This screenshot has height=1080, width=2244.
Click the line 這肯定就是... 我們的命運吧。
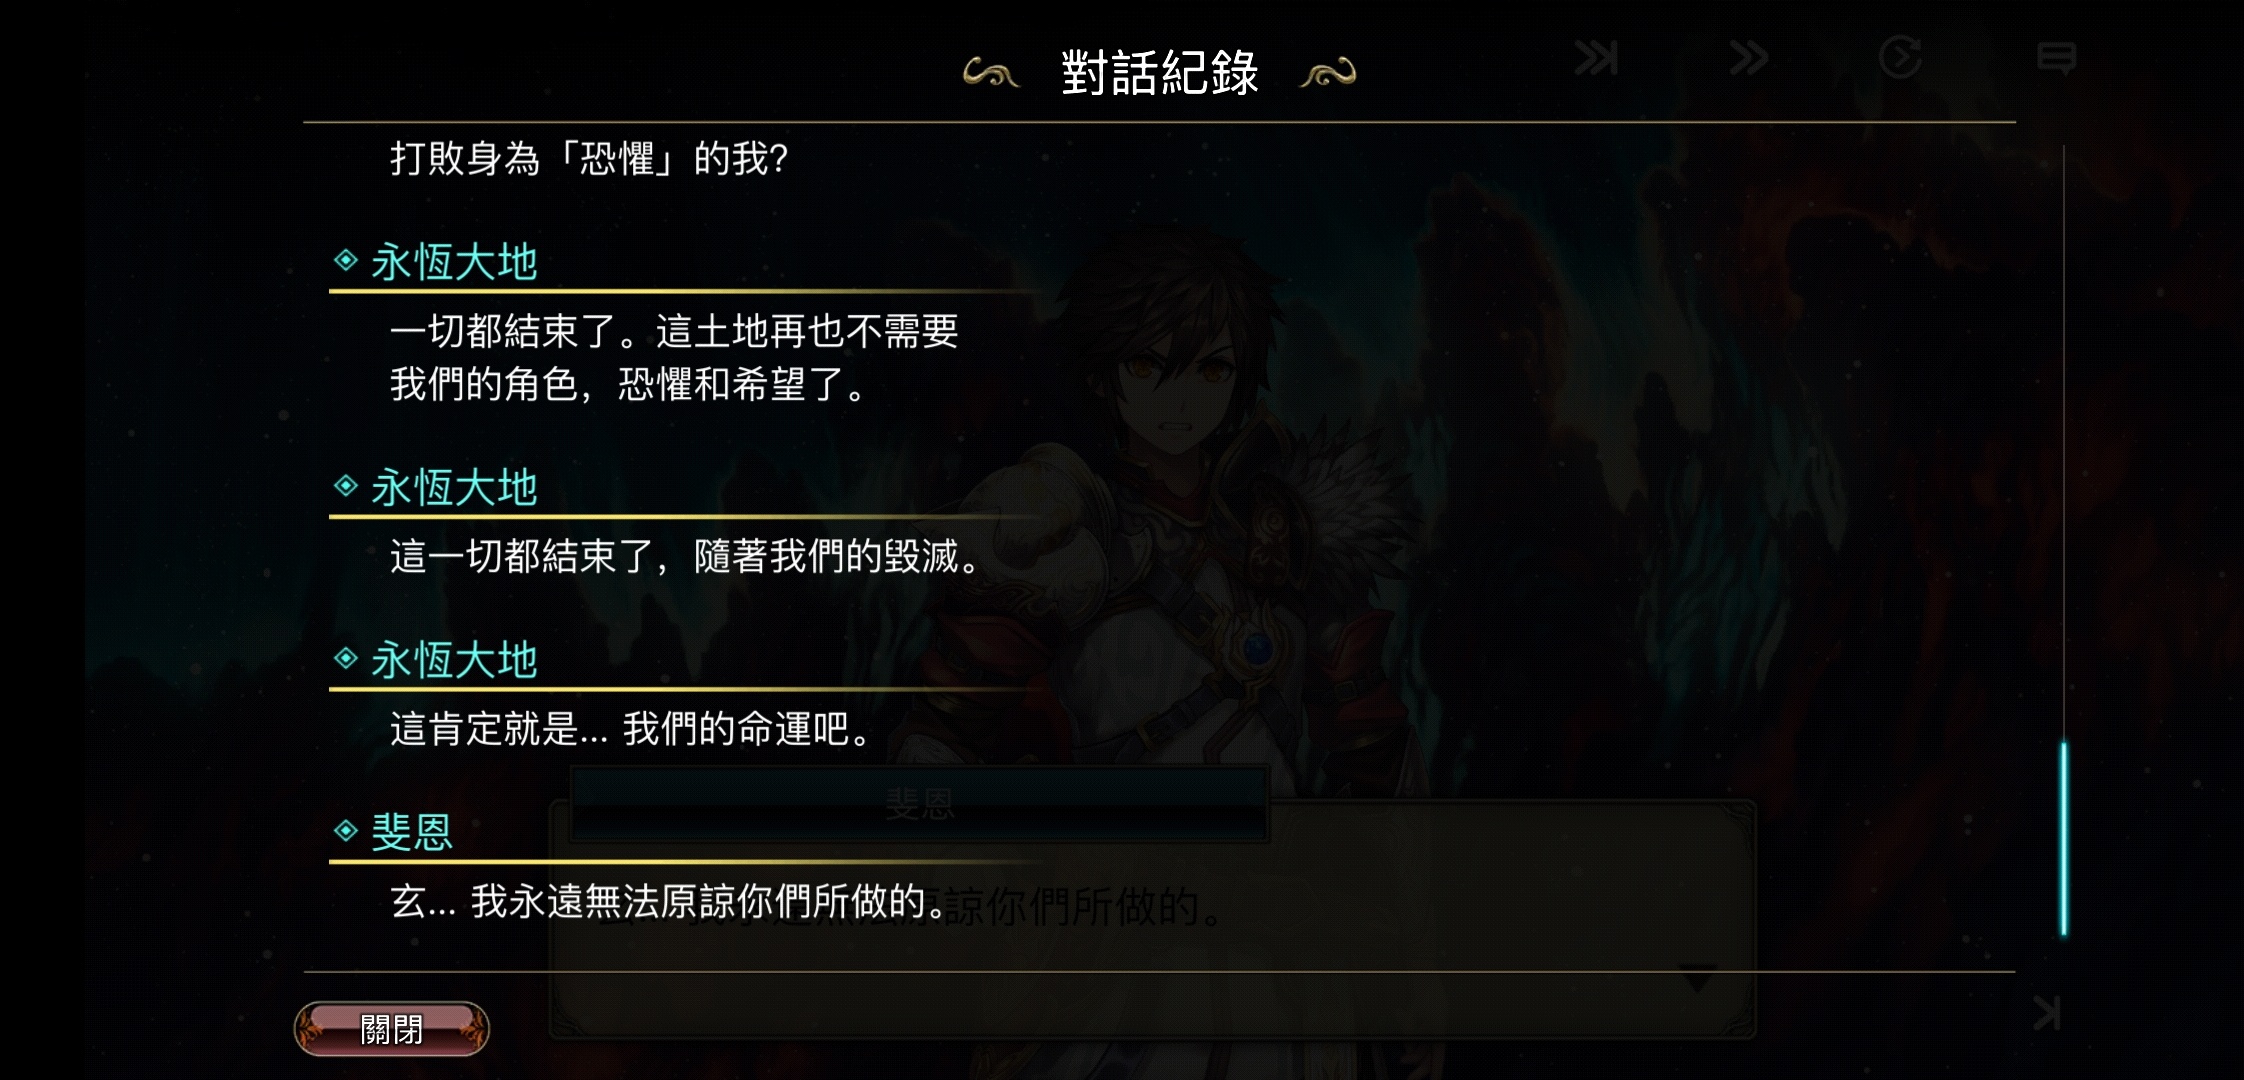coord(630,729)
